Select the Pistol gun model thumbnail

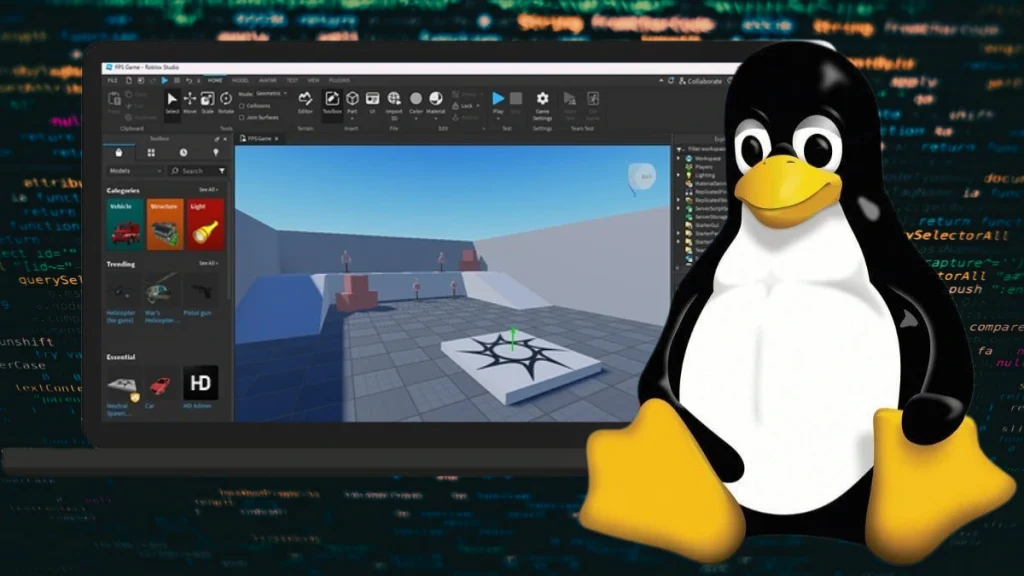click(x=199, y=291)
